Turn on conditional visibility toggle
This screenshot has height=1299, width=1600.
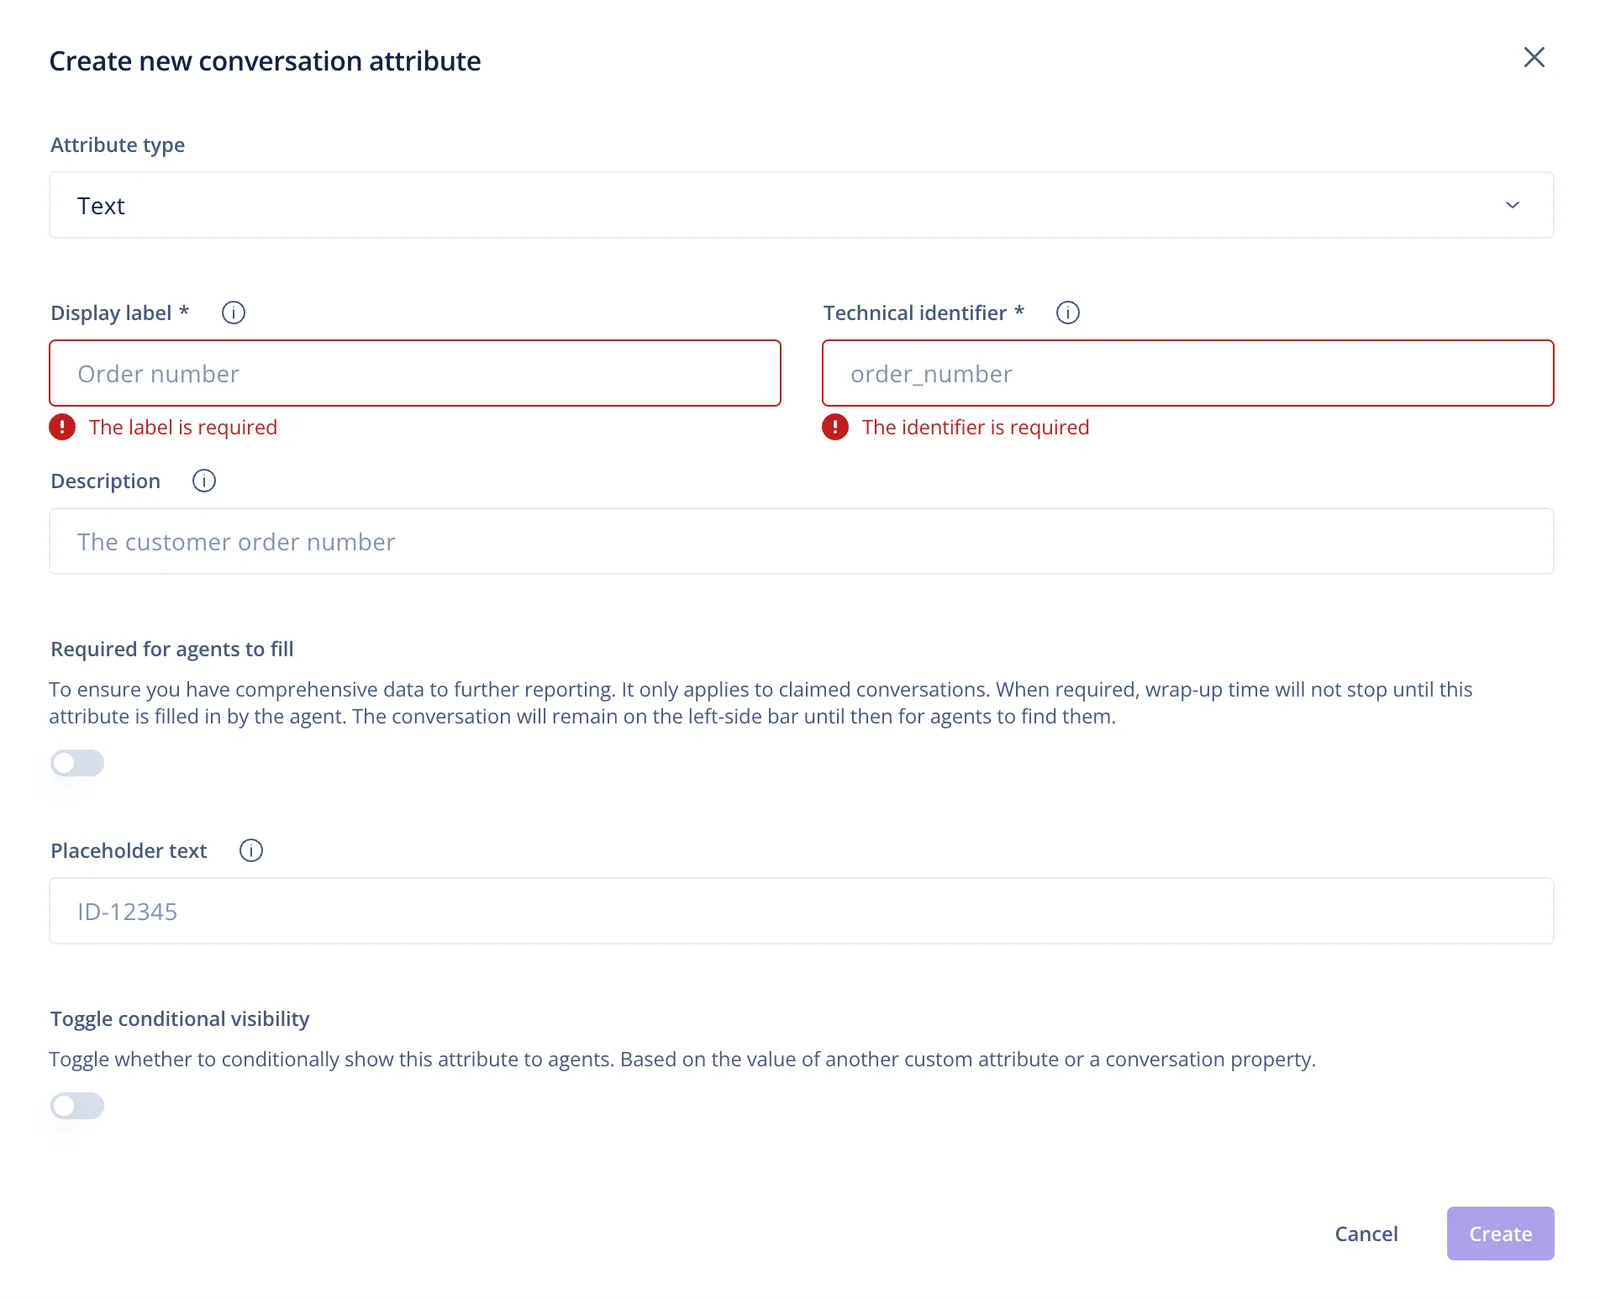(x=77, y=1106)
